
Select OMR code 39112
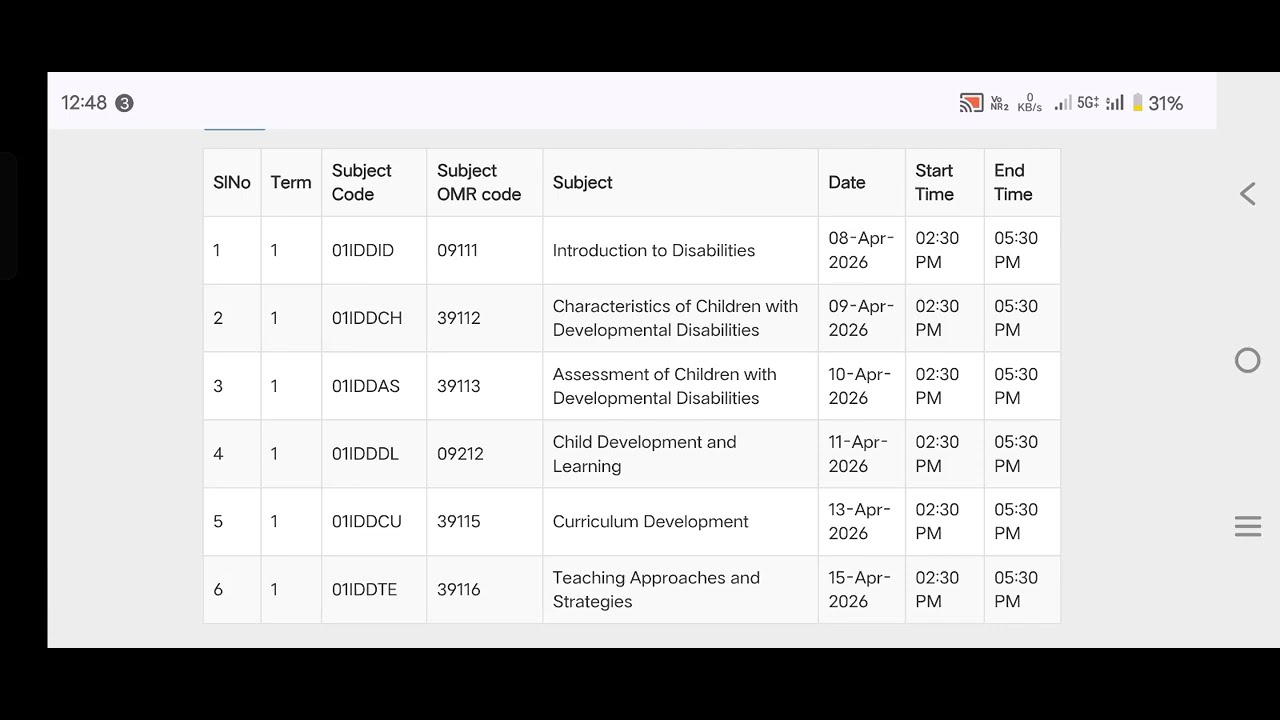(459, 318)
